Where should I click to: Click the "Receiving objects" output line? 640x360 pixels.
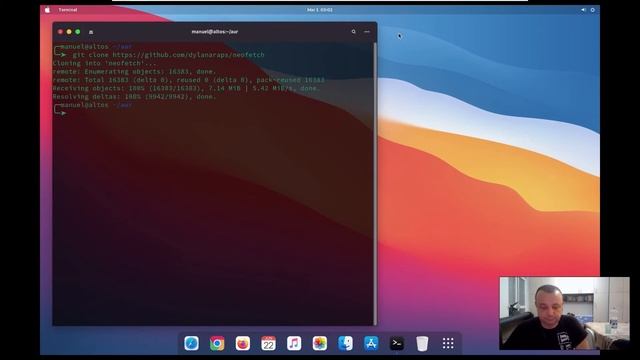[186, 88]
